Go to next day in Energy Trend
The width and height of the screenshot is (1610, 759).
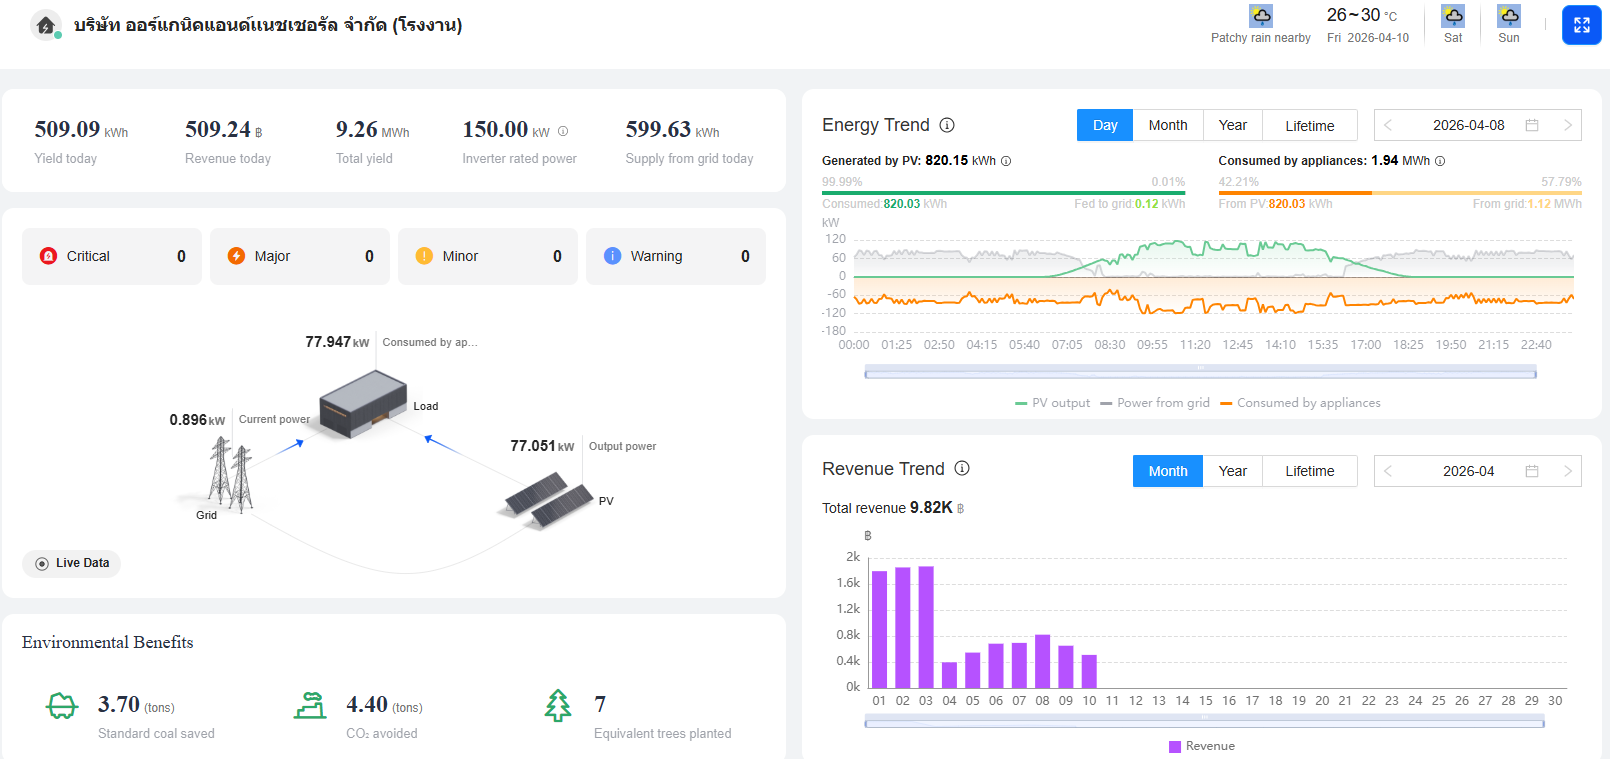point(1567,125)
